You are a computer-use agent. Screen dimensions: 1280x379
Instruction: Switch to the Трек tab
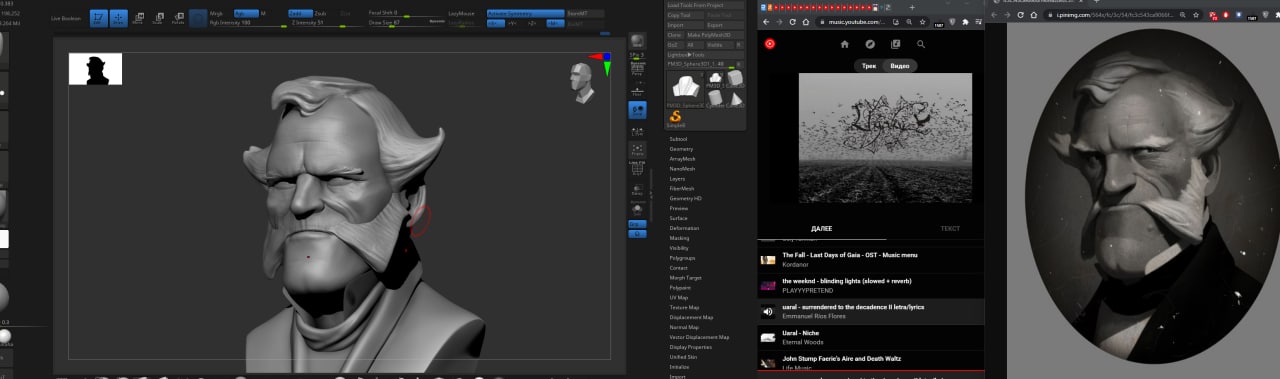[x=868, y=66]
